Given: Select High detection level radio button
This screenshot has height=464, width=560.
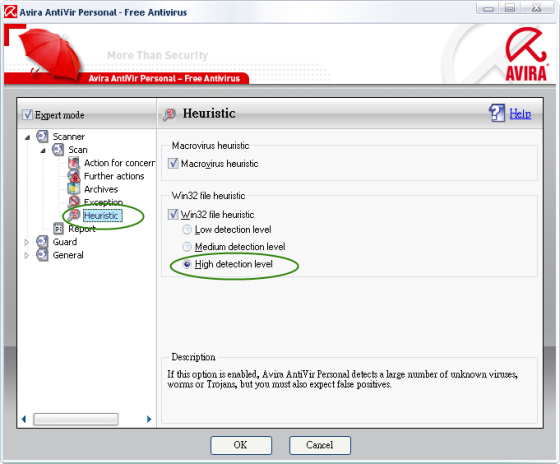Looking at the screenshot, I should (x=187, y=264).
